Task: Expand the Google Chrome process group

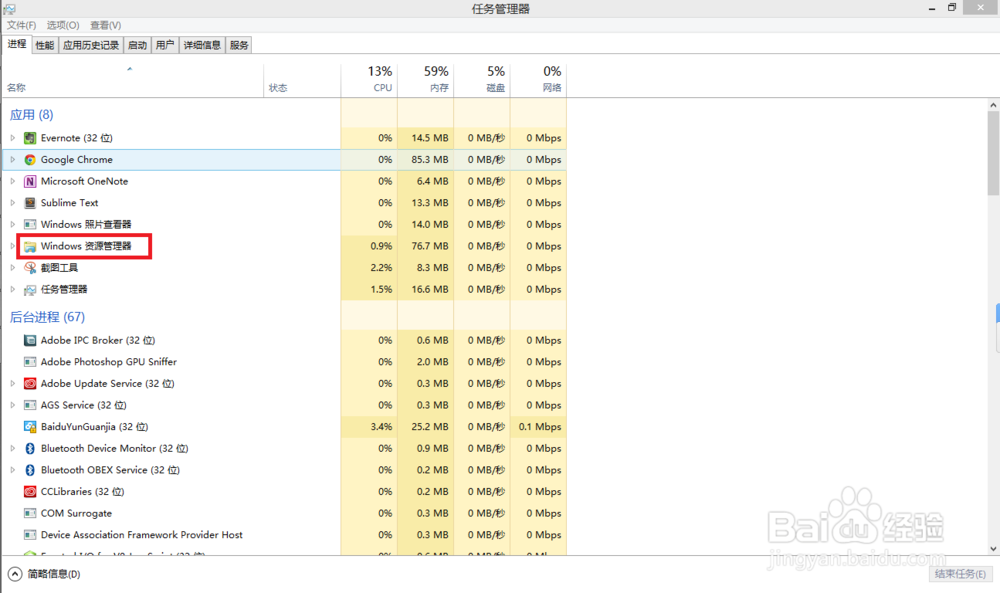Action: [x=12, y=159]
